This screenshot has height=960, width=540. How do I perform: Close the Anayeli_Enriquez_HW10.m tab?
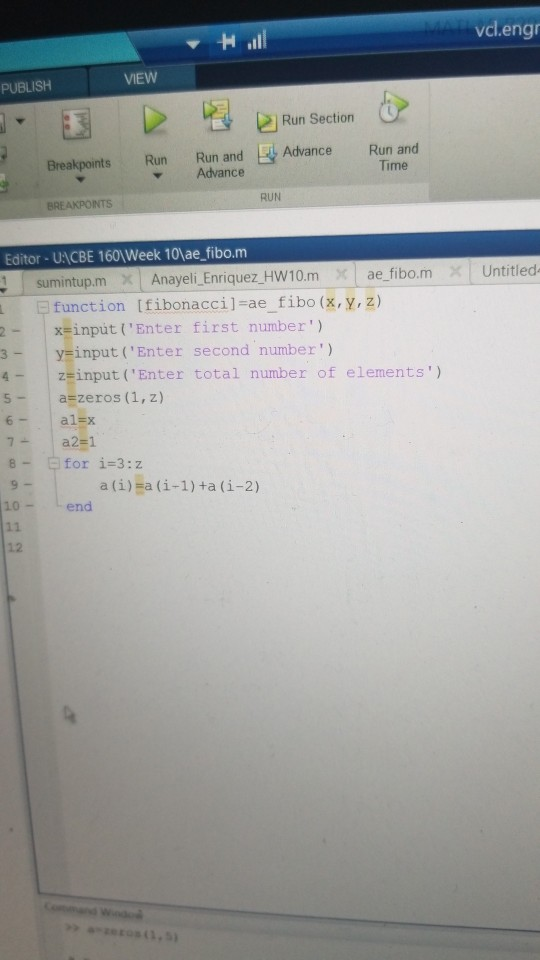[x=343, y=275]
